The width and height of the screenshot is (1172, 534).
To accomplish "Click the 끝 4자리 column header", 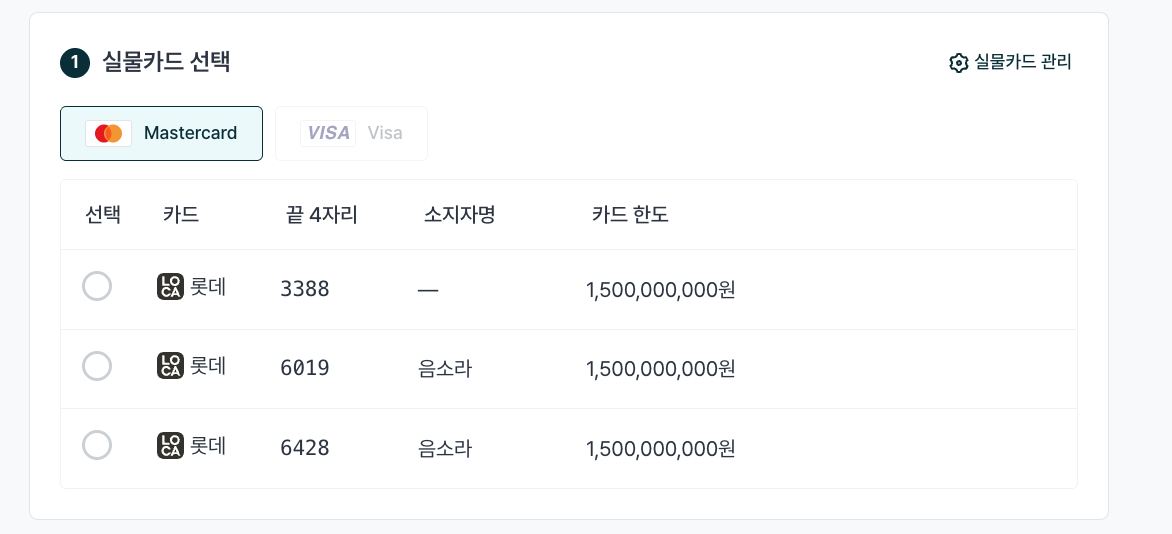I will (321, 215).
